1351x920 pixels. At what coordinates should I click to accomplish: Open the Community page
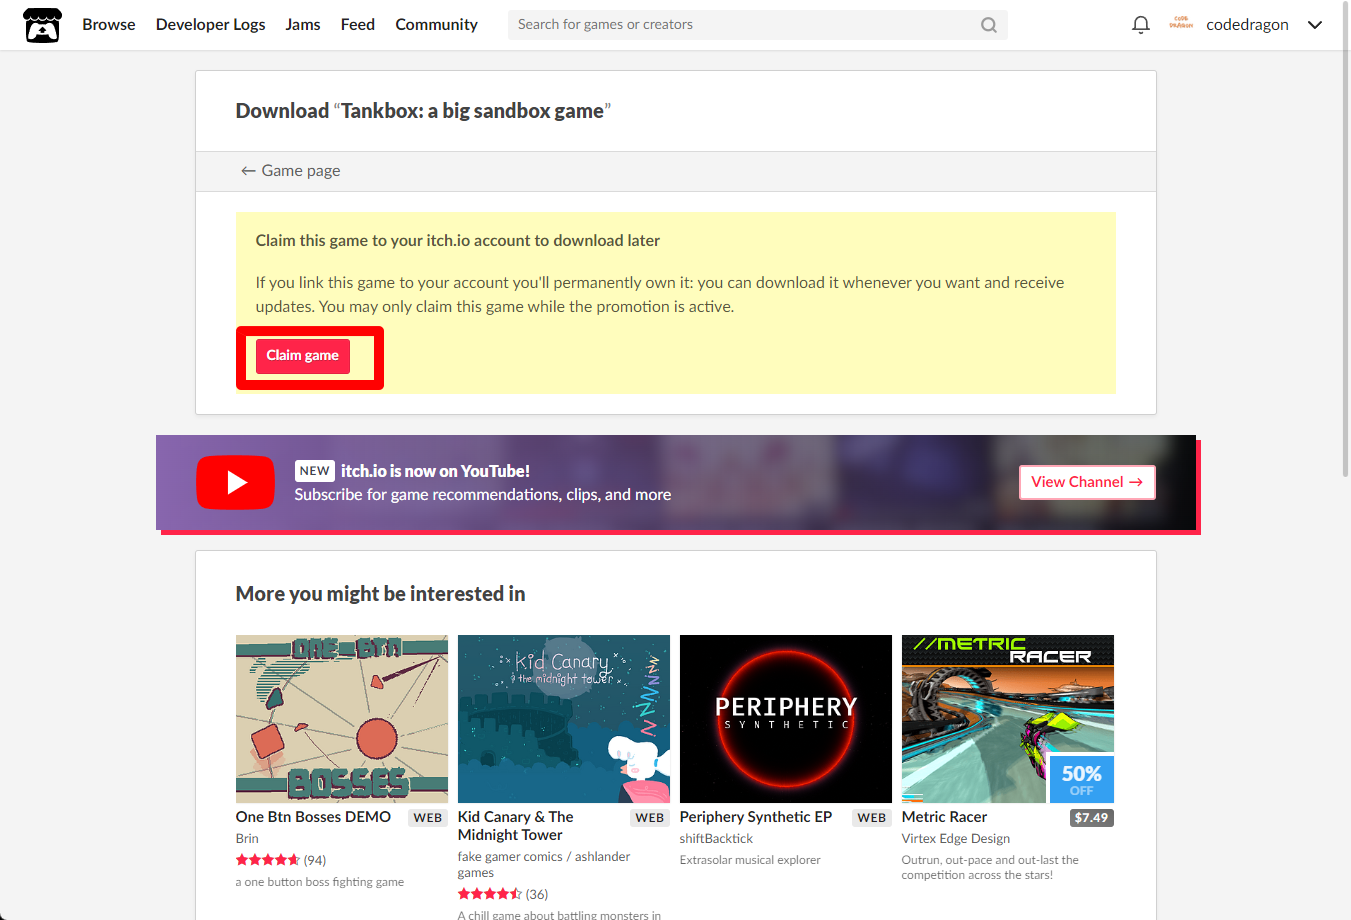point(436,24)
